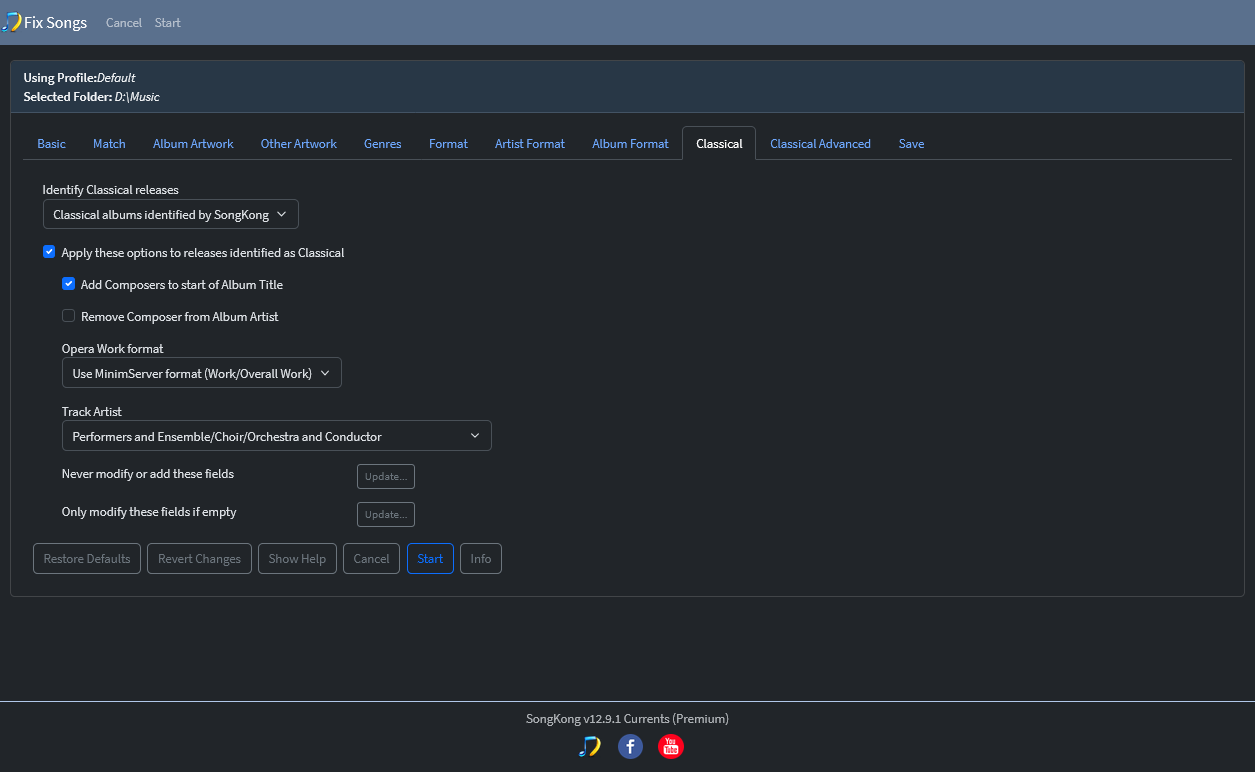Switch to the Match tab
Screen dimensions: 1255x772
click(109, 144)
